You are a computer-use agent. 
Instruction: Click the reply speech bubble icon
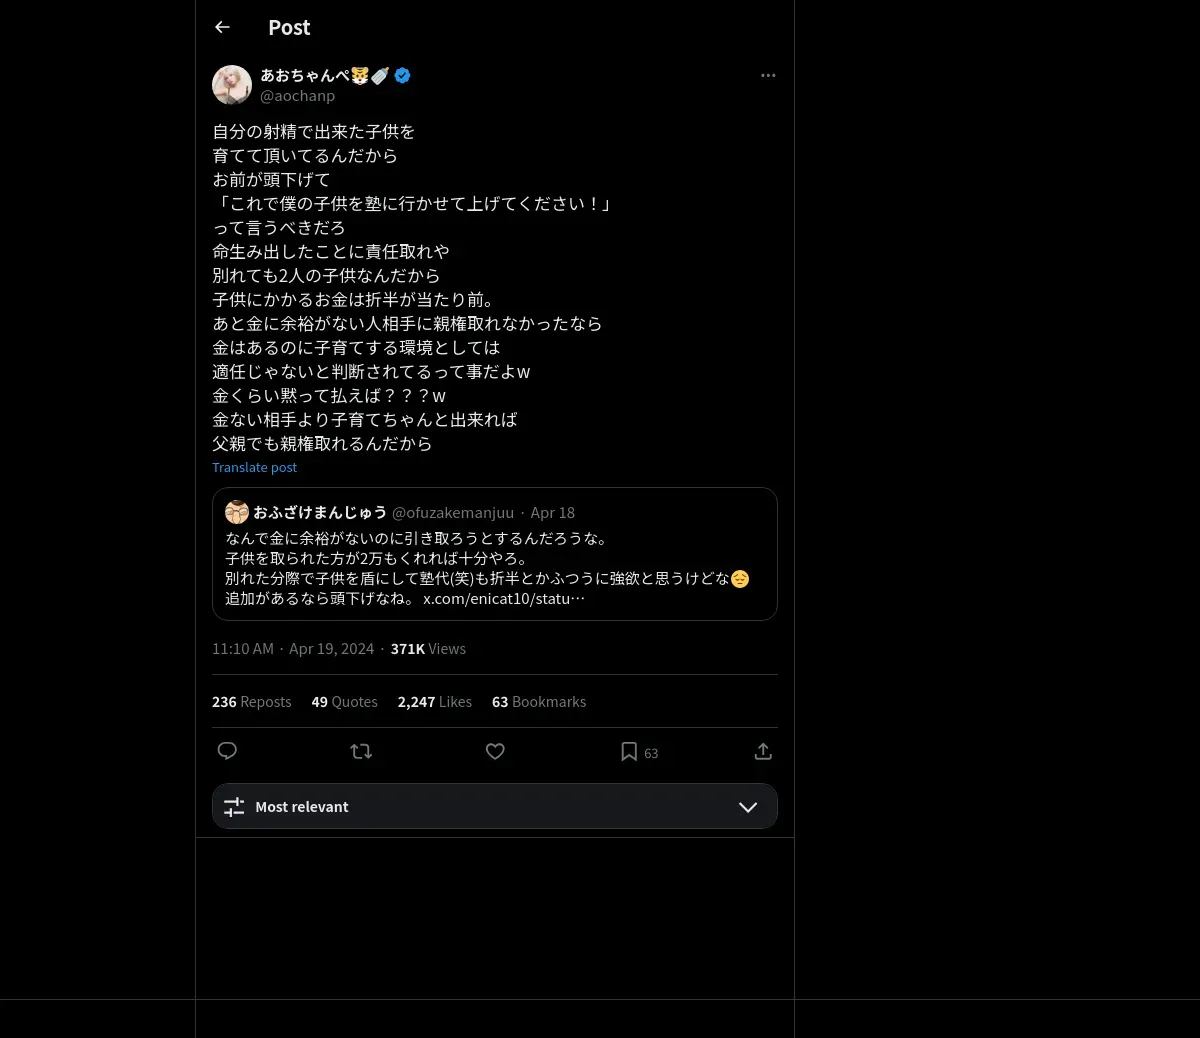pos(227,751)
